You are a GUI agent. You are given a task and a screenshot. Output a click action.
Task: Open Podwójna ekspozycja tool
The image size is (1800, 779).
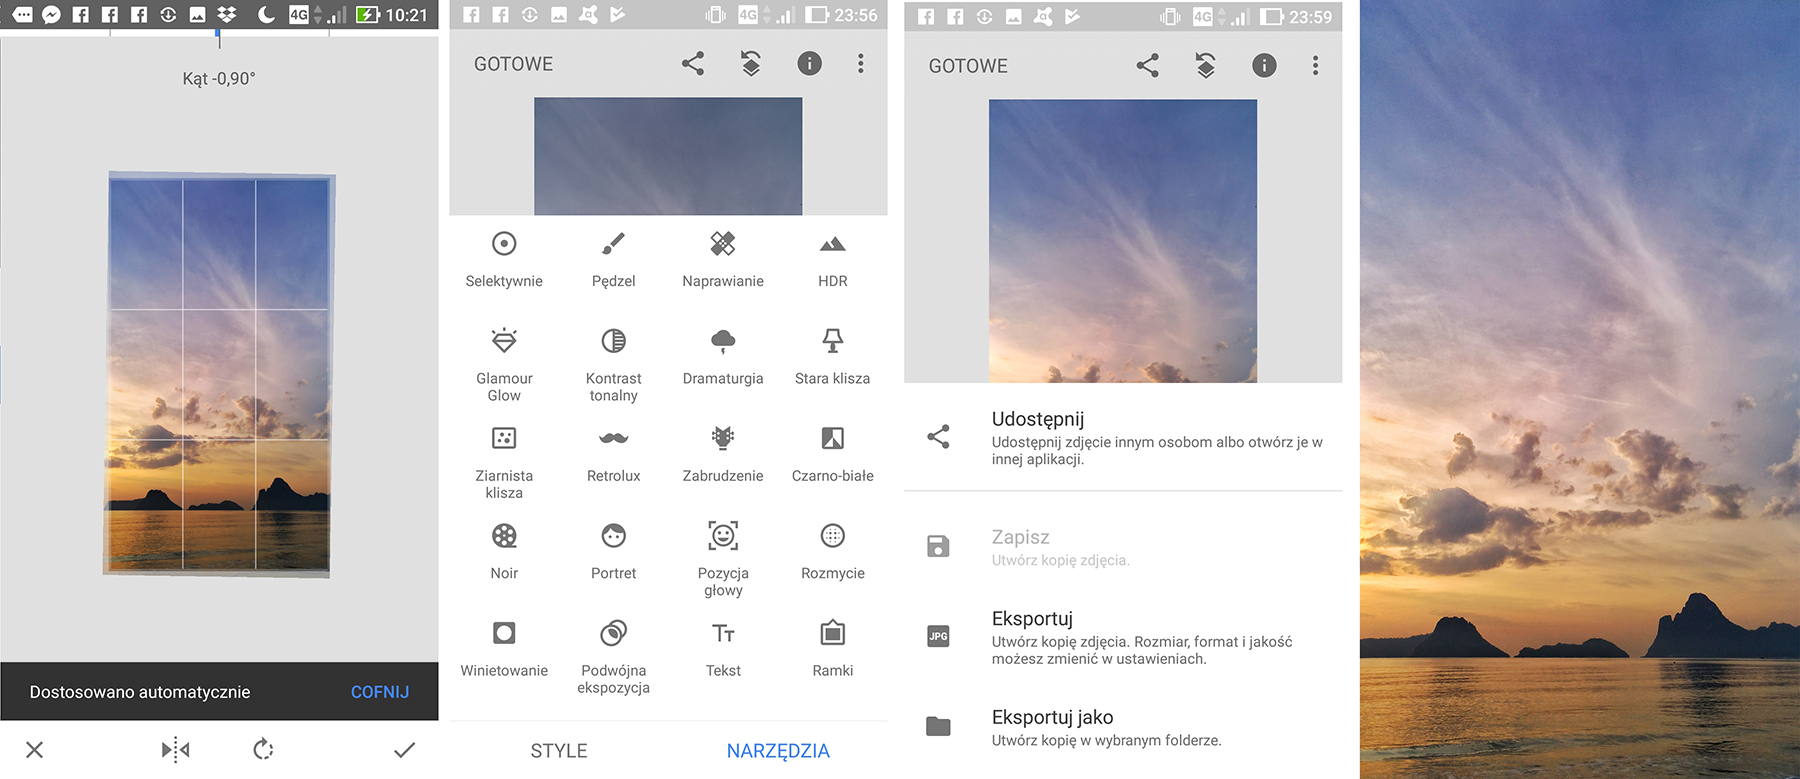point(613,658)
